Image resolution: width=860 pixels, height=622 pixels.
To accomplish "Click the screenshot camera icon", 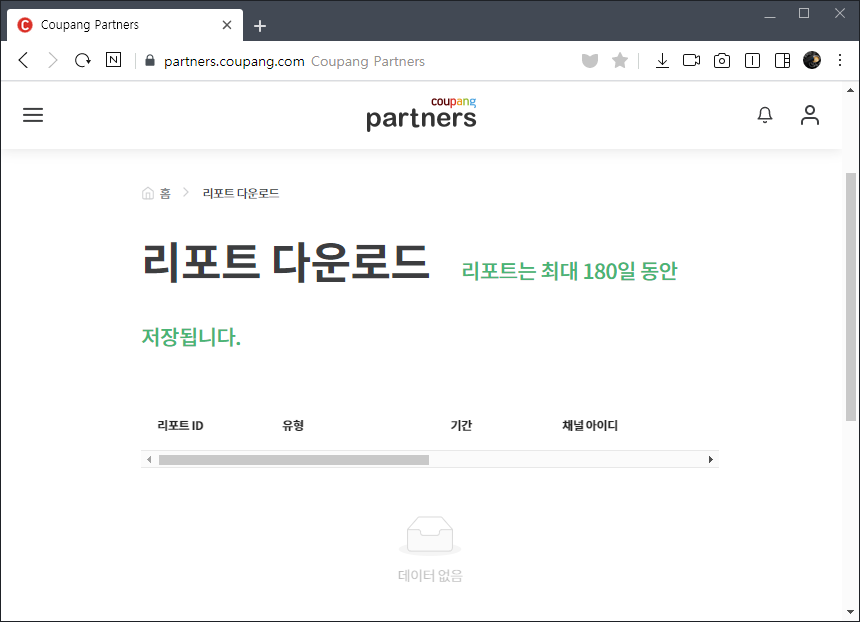I will (x=722, y=60).
